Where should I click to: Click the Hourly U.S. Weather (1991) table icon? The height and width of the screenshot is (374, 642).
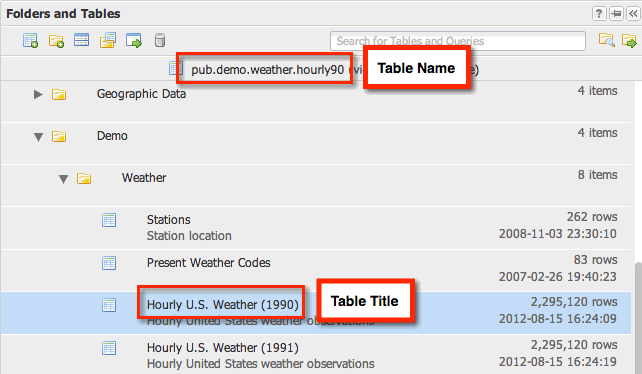[x=109, y=348]
